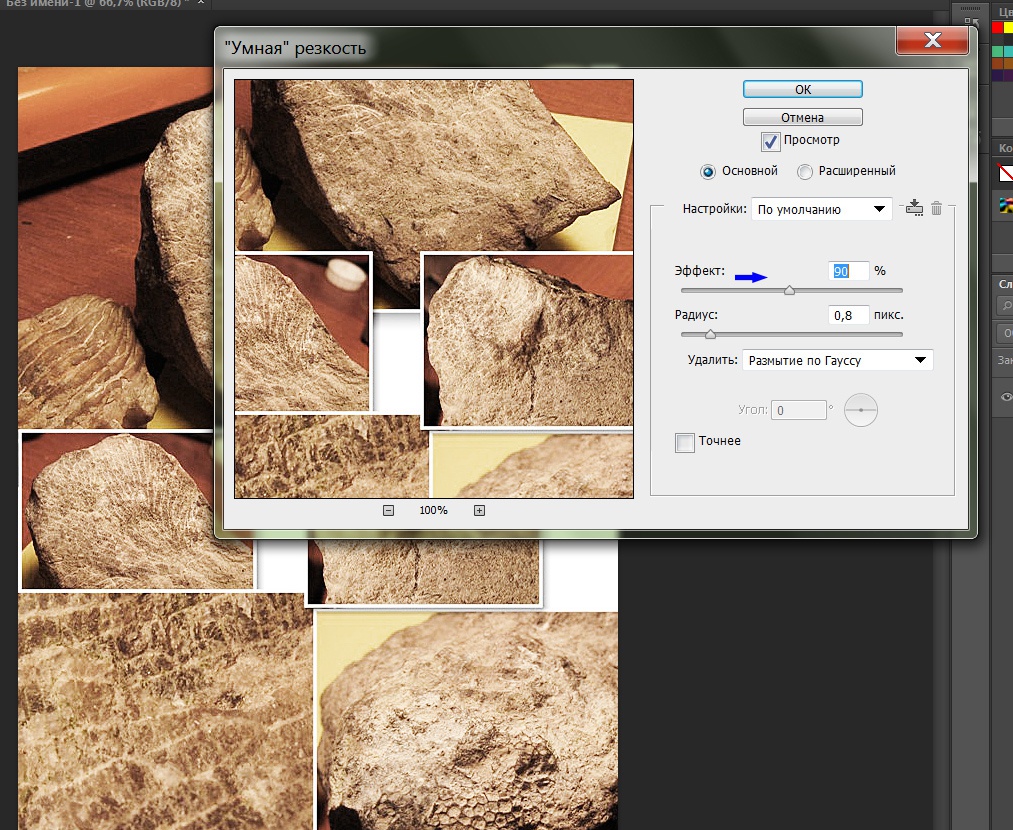Click the Эффект slider handle
The height and width of the screenshot is (830, 1013).
[x=789, y=290]
